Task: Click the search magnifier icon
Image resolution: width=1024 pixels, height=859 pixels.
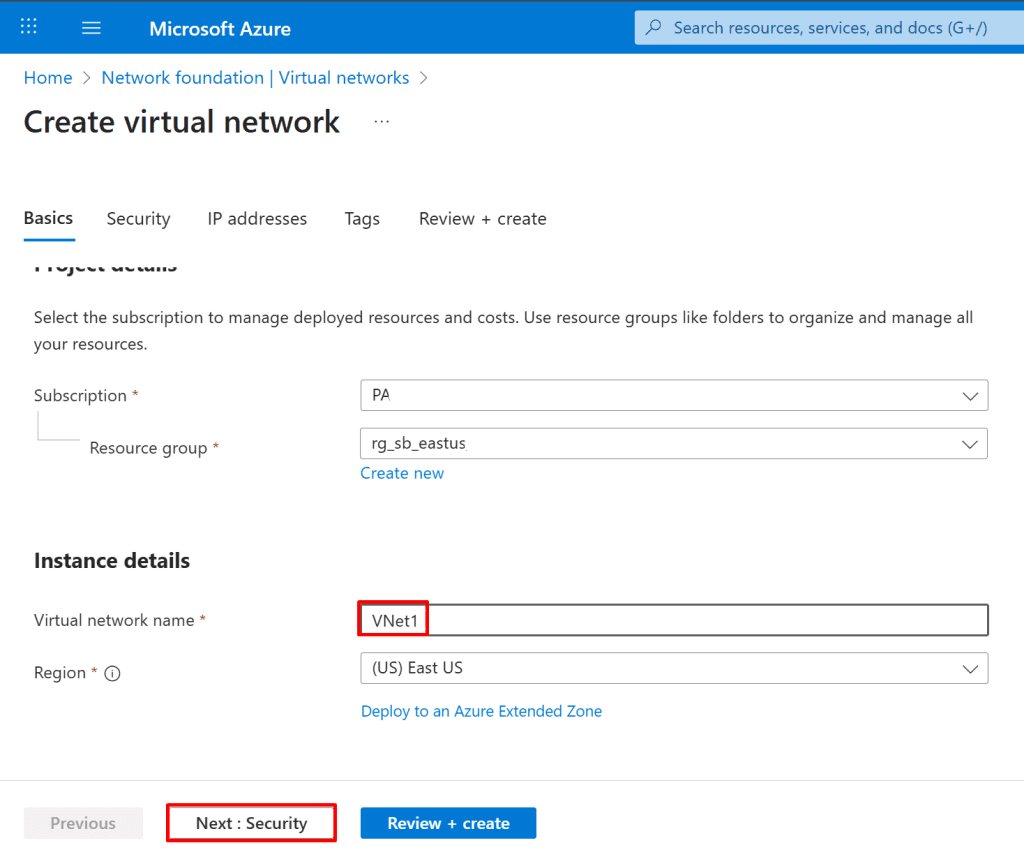Action: tap(654, 28)
